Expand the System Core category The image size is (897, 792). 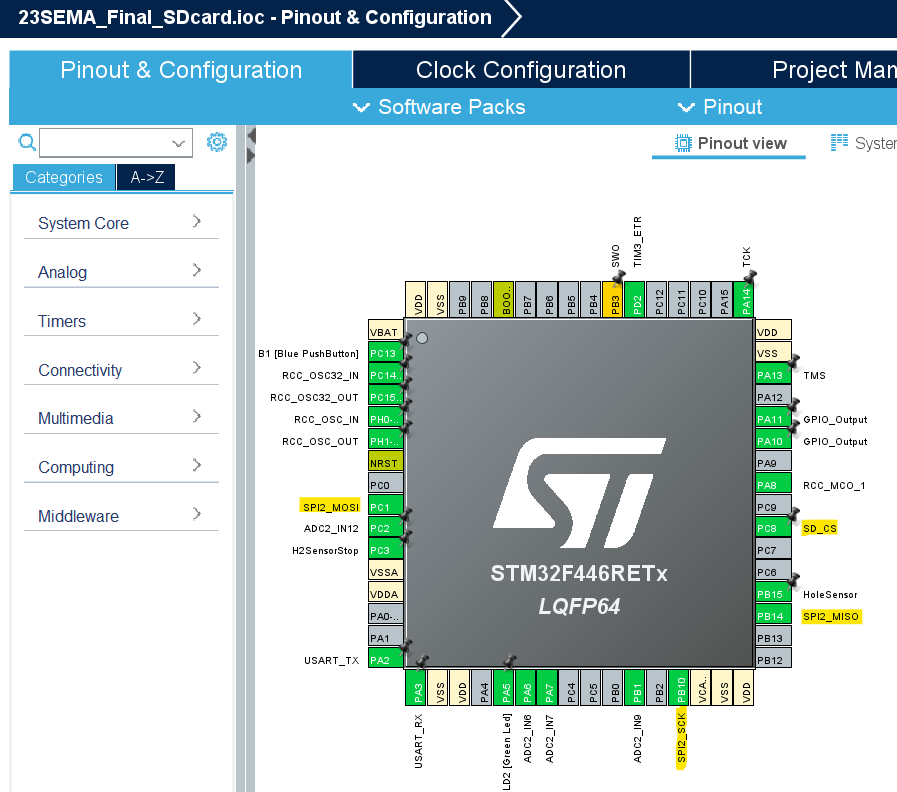coord(121,223)
